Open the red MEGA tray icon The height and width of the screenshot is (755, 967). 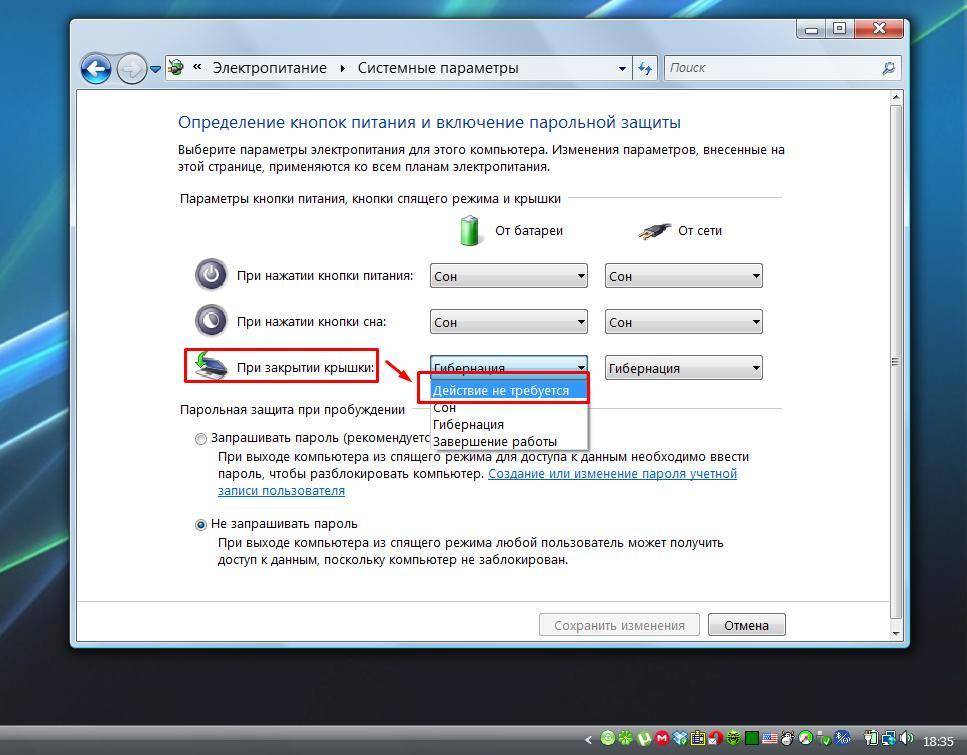(662, 737)
